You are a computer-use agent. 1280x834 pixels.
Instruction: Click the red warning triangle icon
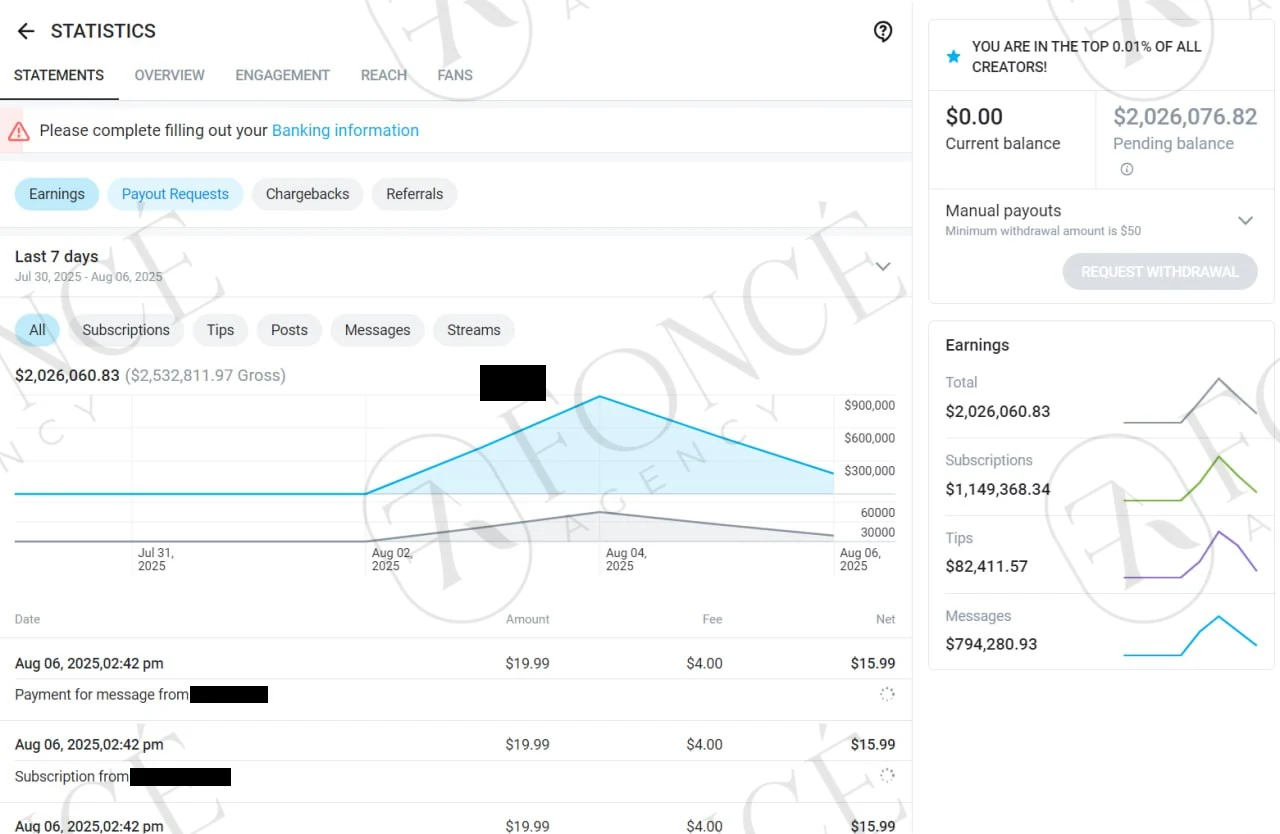click(18, 131)
